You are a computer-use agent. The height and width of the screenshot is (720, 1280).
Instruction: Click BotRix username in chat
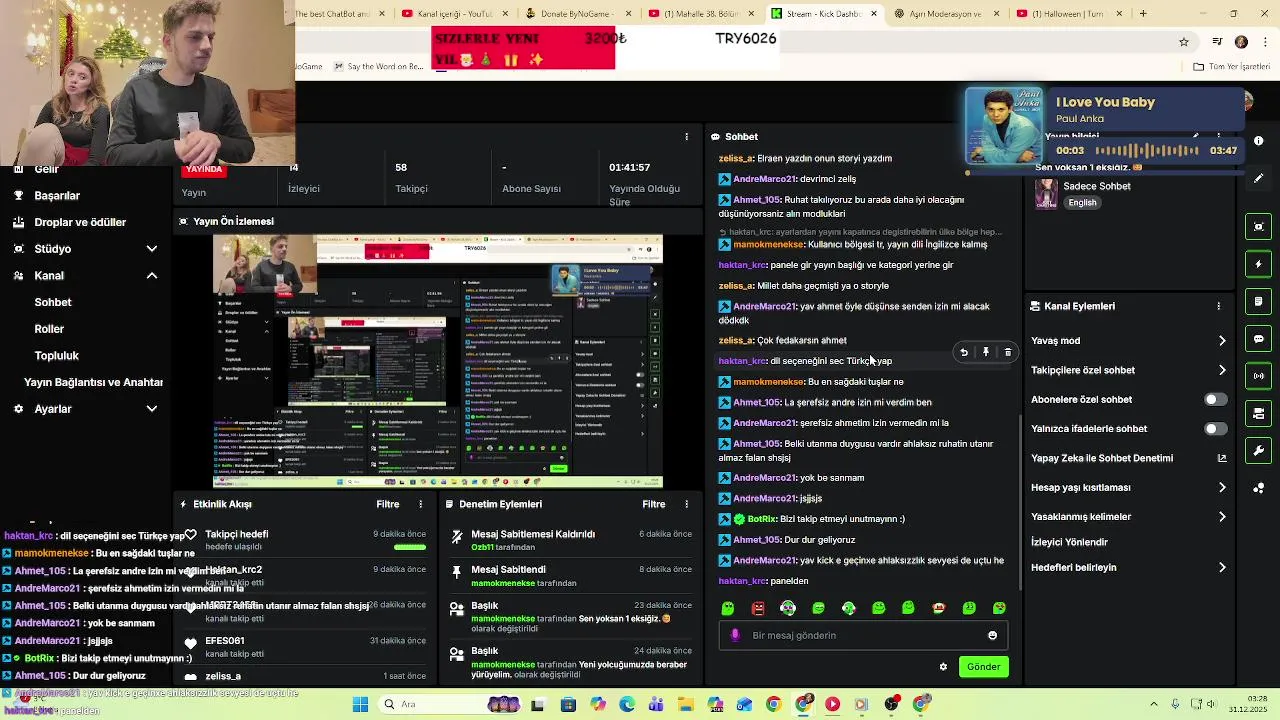pos(762,519)
